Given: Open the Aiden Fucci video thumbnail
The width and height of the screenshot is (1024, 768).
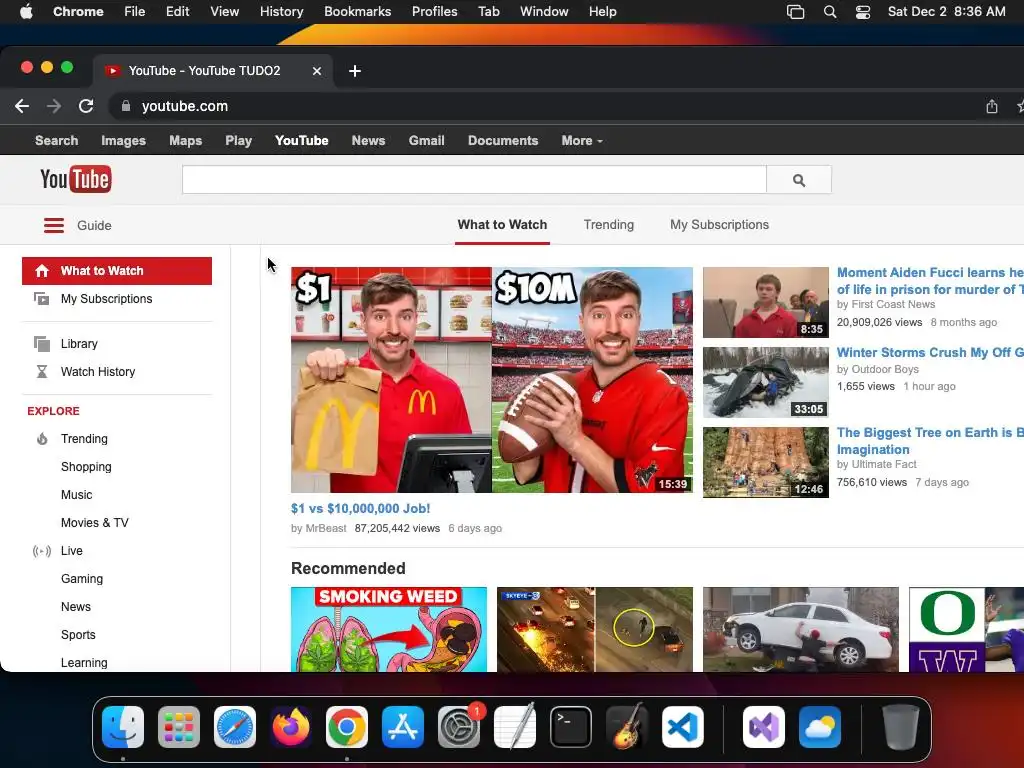Looking at the screenshot, I should 765,302.
